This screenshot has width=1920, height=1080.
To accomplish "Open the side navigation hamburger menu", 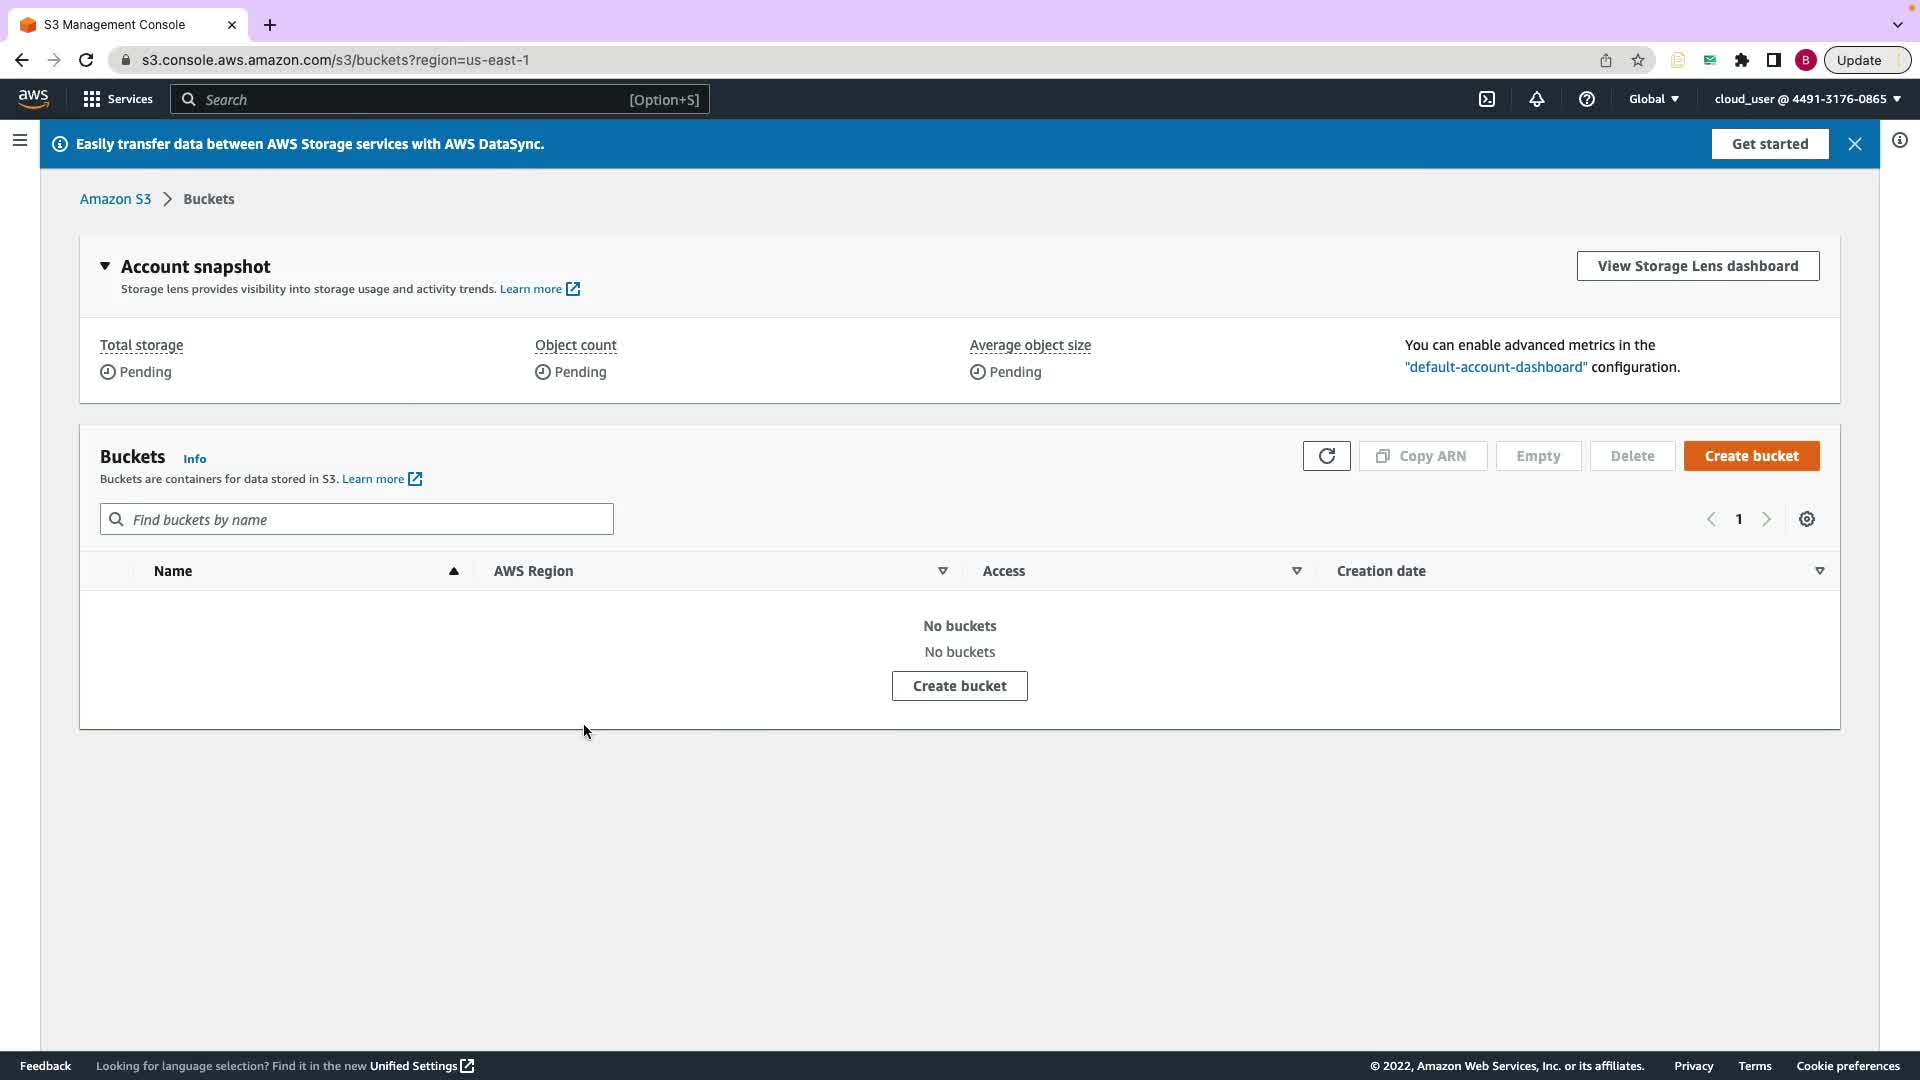I will coord(20,141).
